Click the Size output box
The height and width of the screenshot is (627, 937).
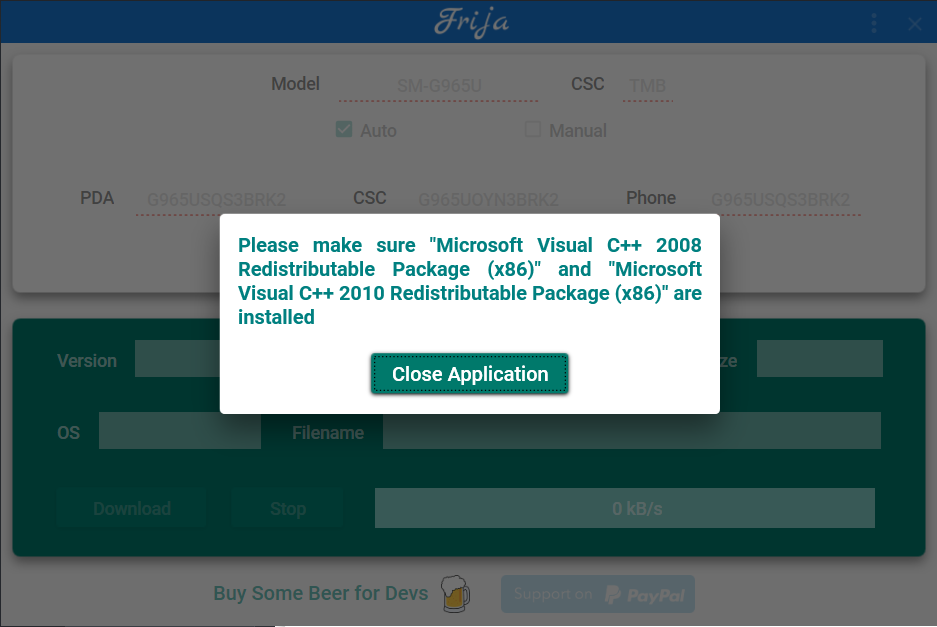tap(819, 359)
